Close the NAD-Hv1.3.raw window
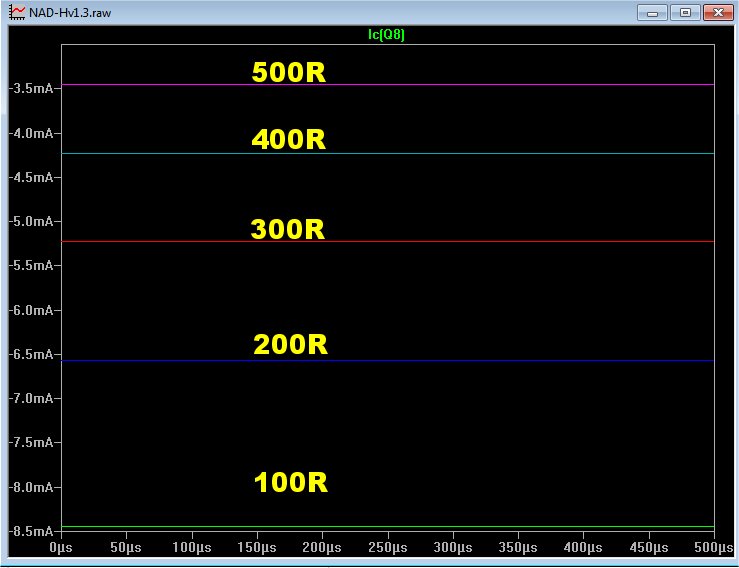Viewport: 739px width, 568px height. 718,13
